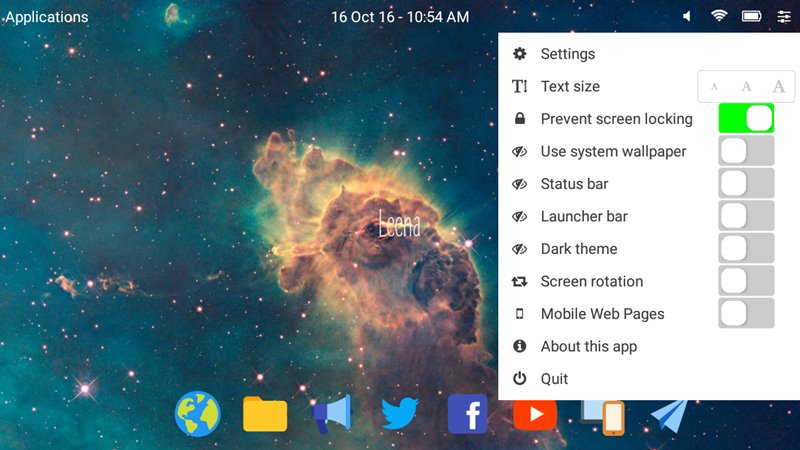Select the small text size A
800x450 pixels.
714,87
